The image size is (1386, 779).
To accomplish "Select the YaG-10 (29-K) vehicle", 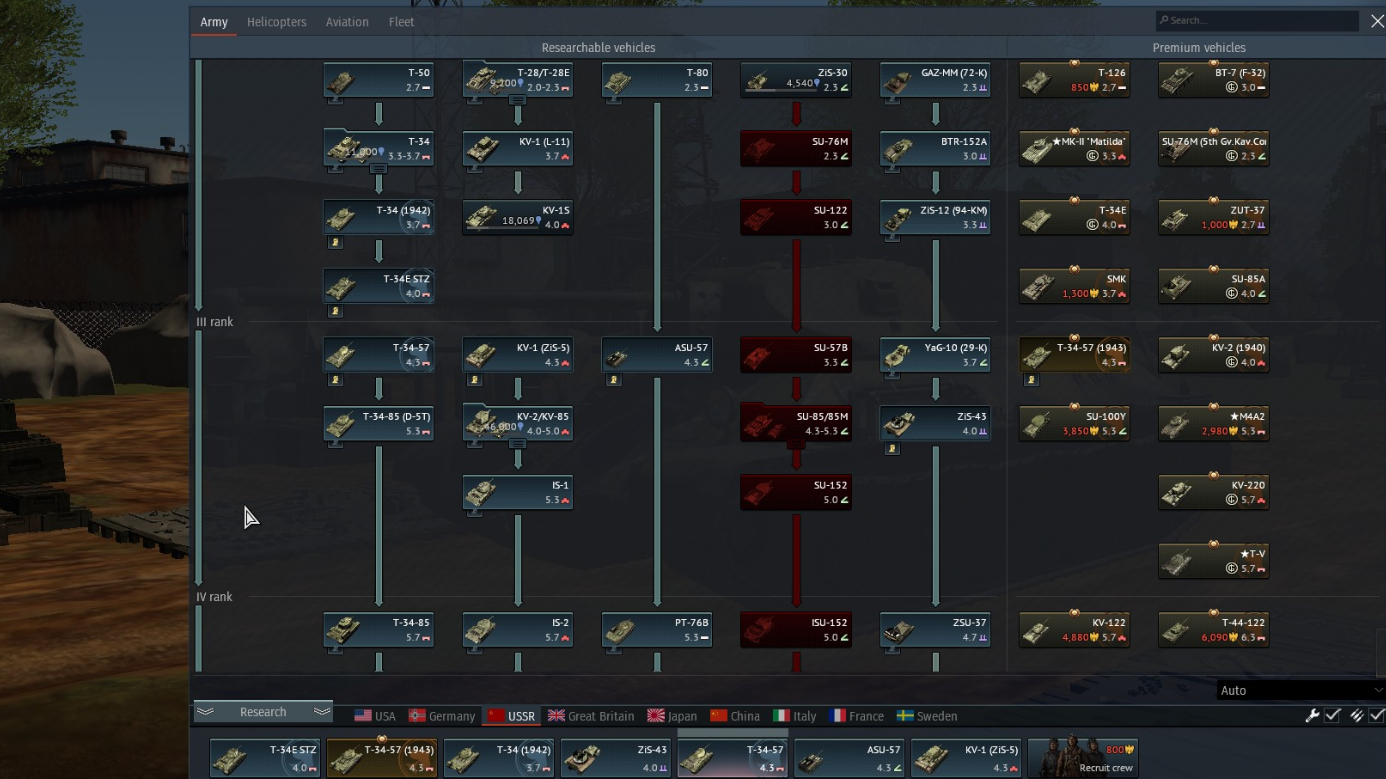I will [935, 355].
